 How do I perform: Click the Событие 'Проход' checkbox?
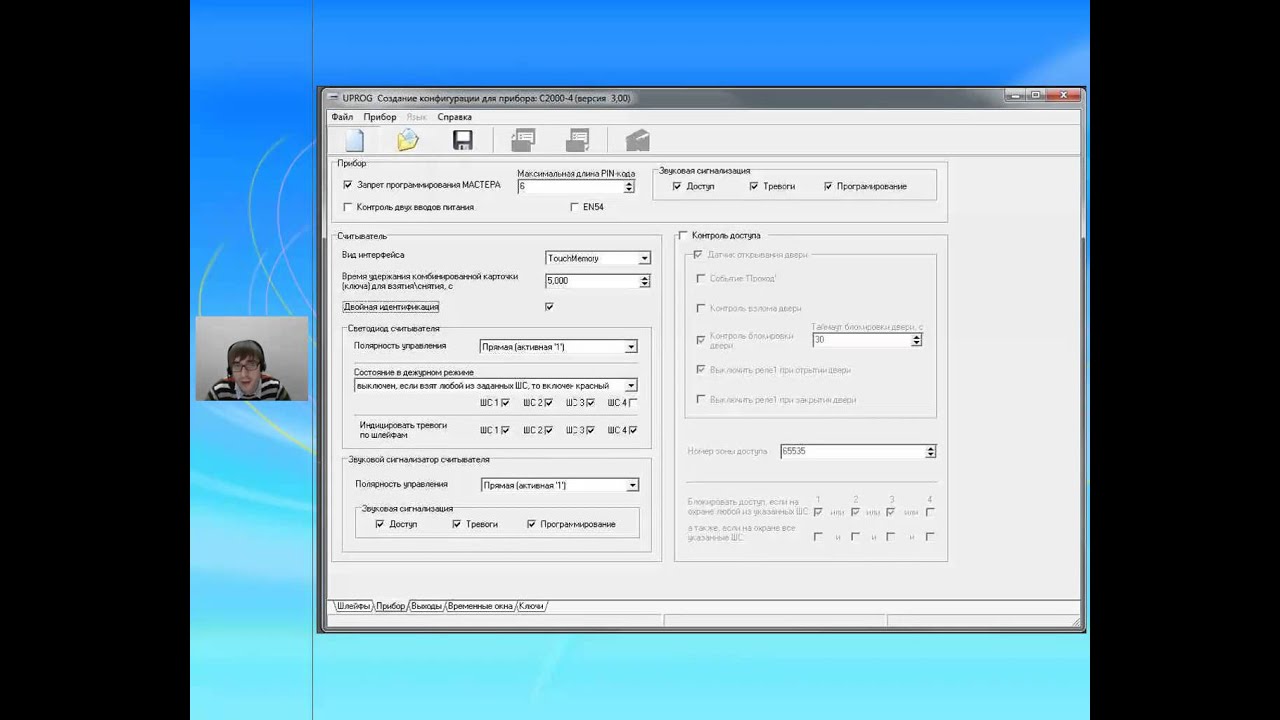[x=701, y=278]
